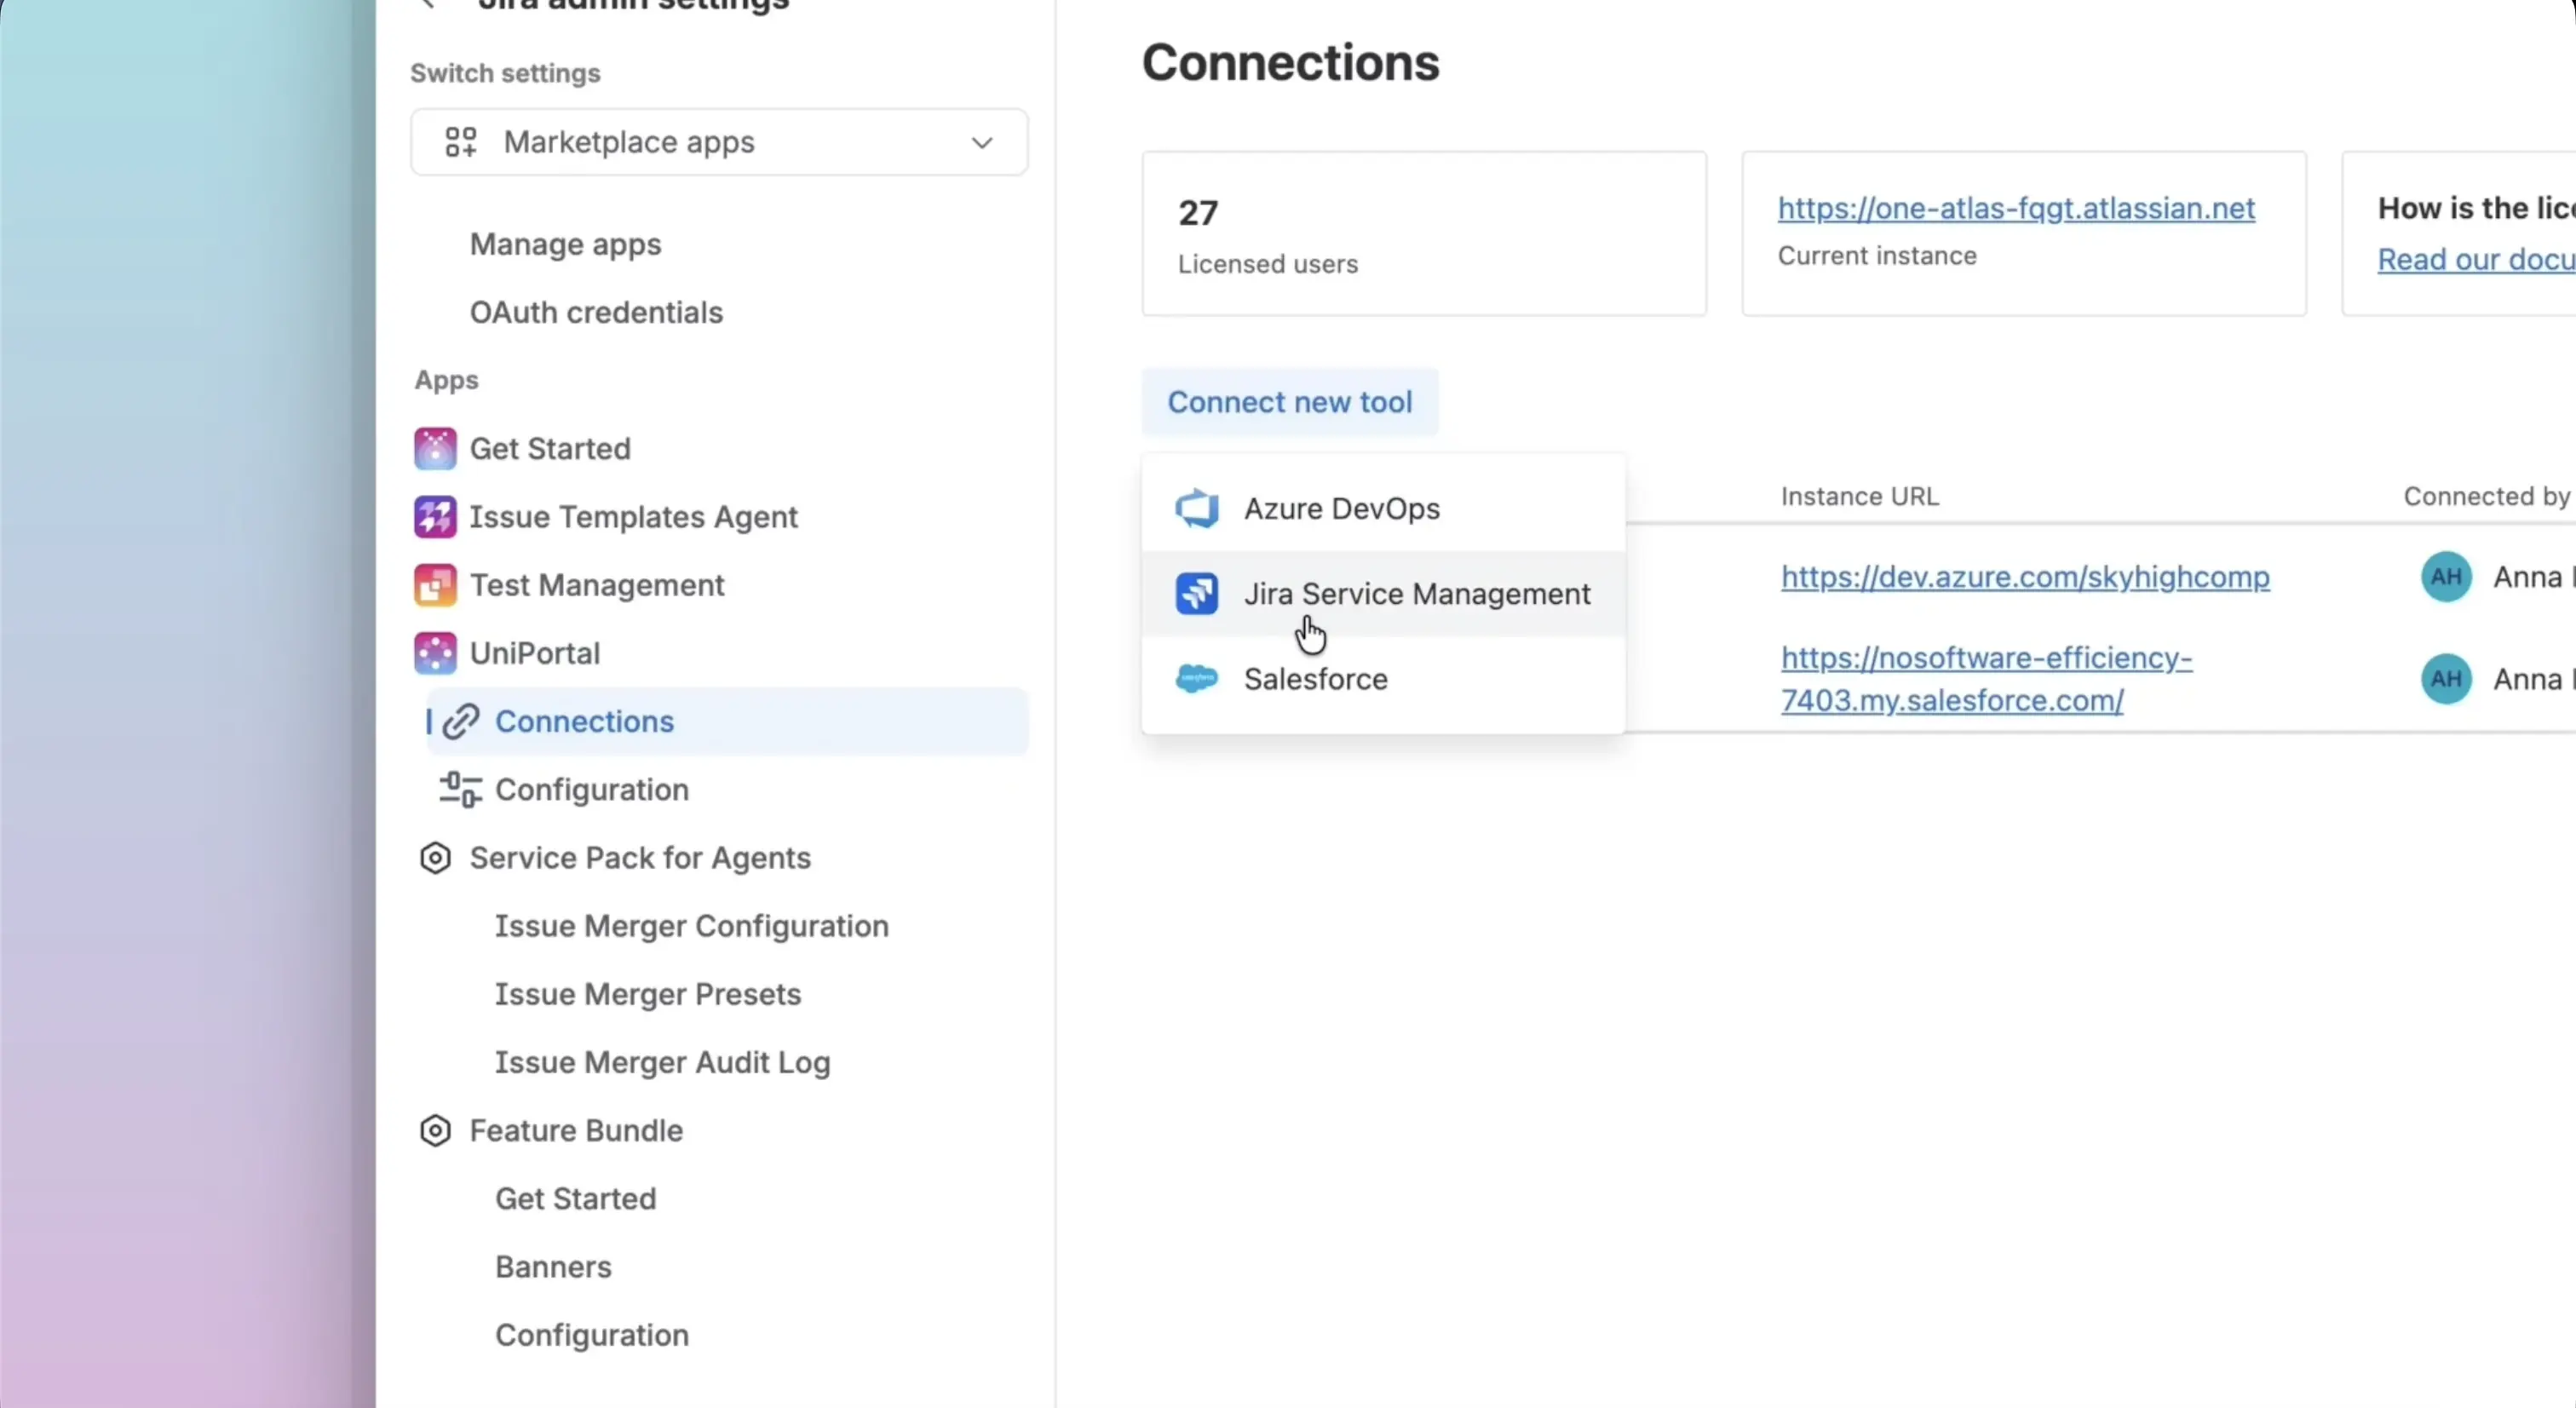Screen dimensions: 2576x1408
Task: Open Issue Merger Configuration
Action: [692, 926]
